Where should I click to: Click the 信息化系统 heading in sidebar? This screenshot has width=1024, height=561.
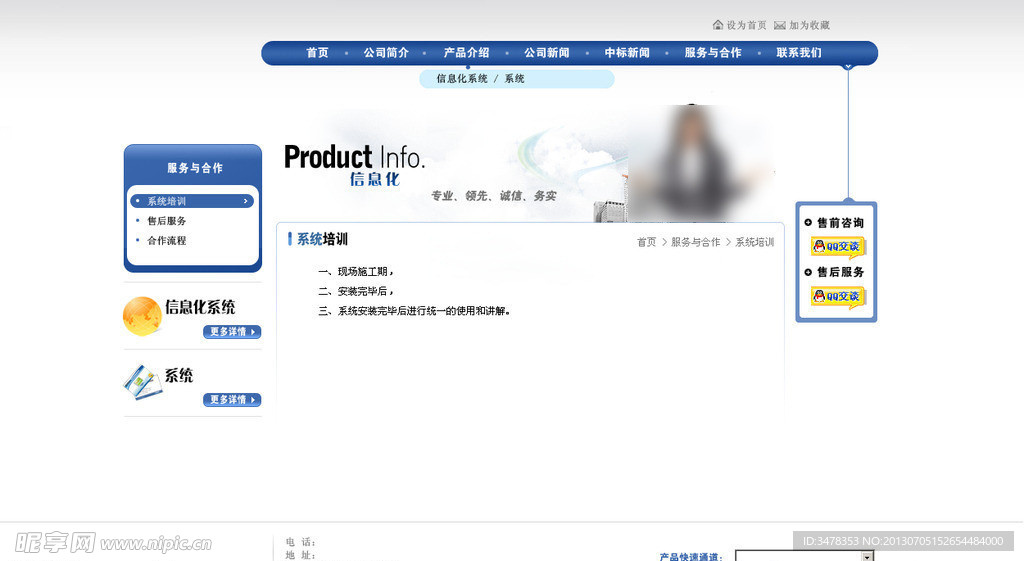pos(200,307)
